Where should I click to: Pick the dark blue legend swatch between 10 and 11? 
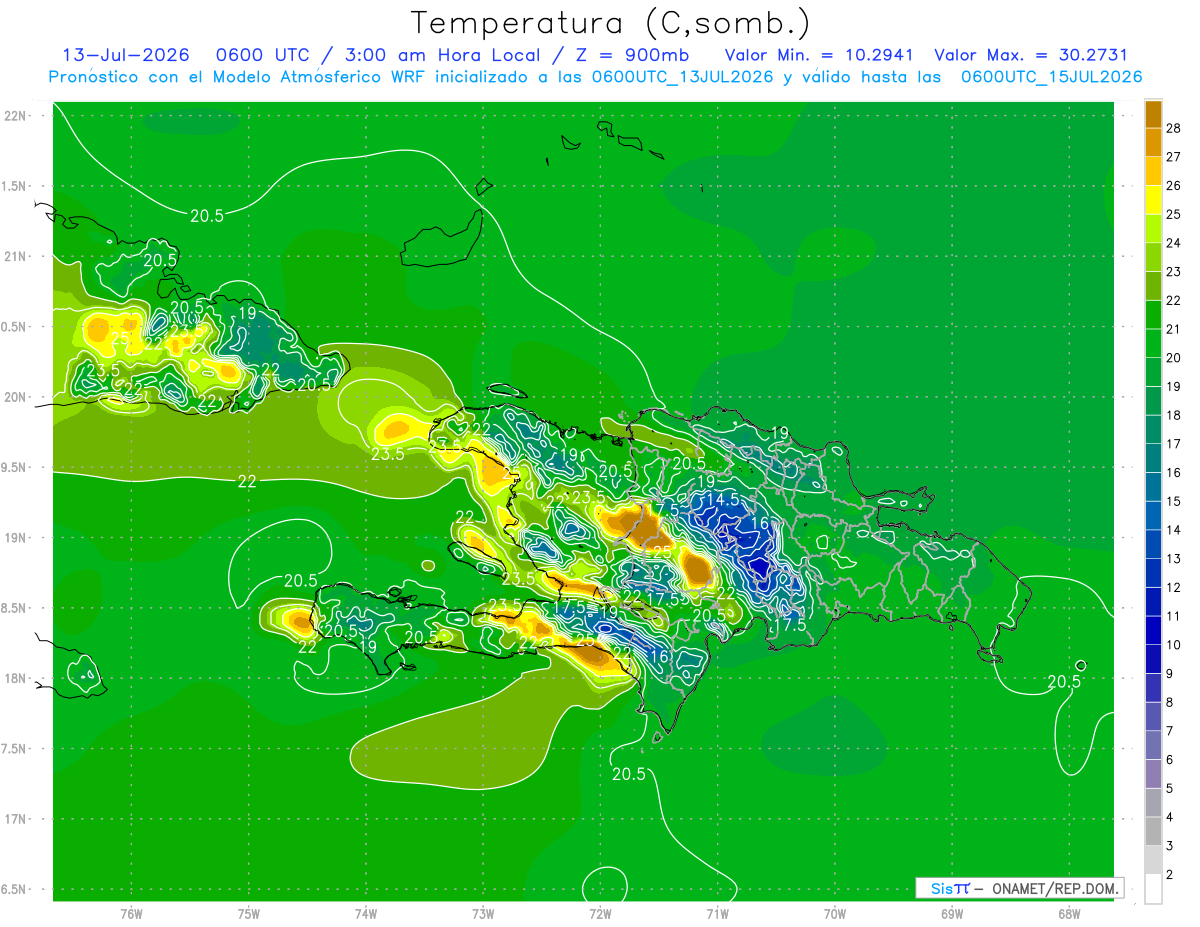1153,631
